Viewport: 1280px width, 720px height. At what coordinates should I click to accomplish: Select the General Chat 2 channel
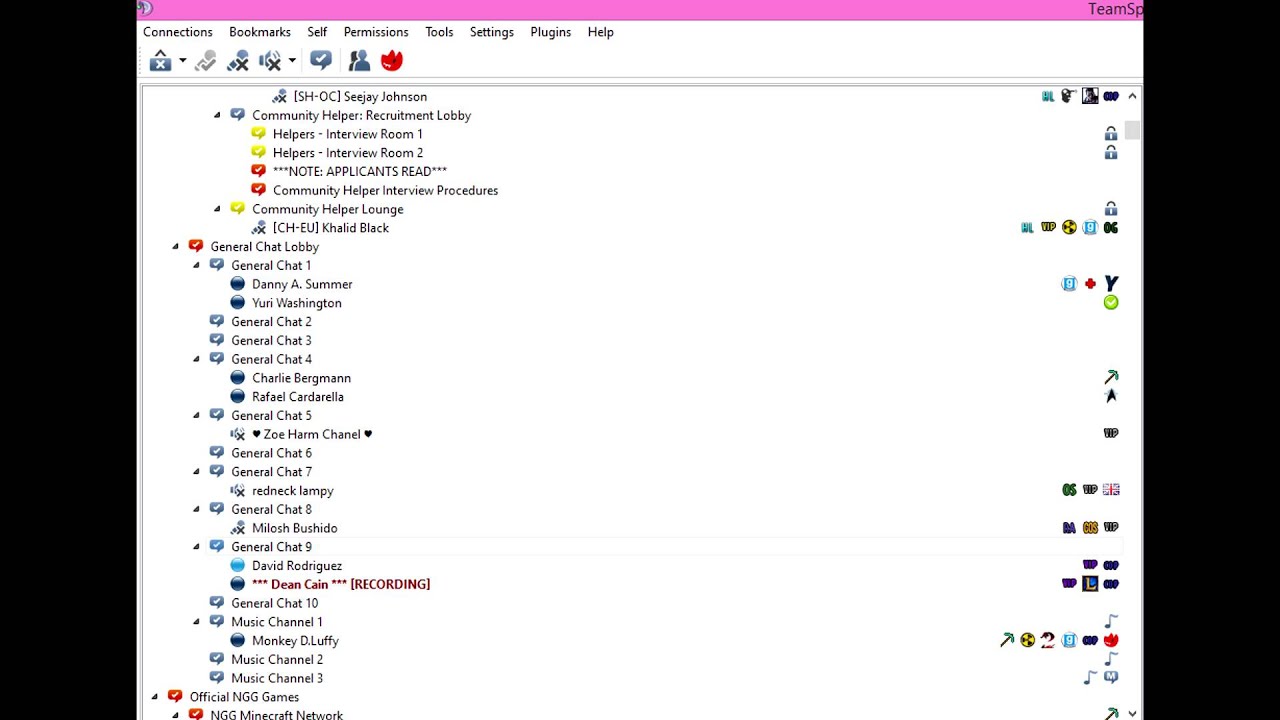pyautogui.click(x=271, y=322)
